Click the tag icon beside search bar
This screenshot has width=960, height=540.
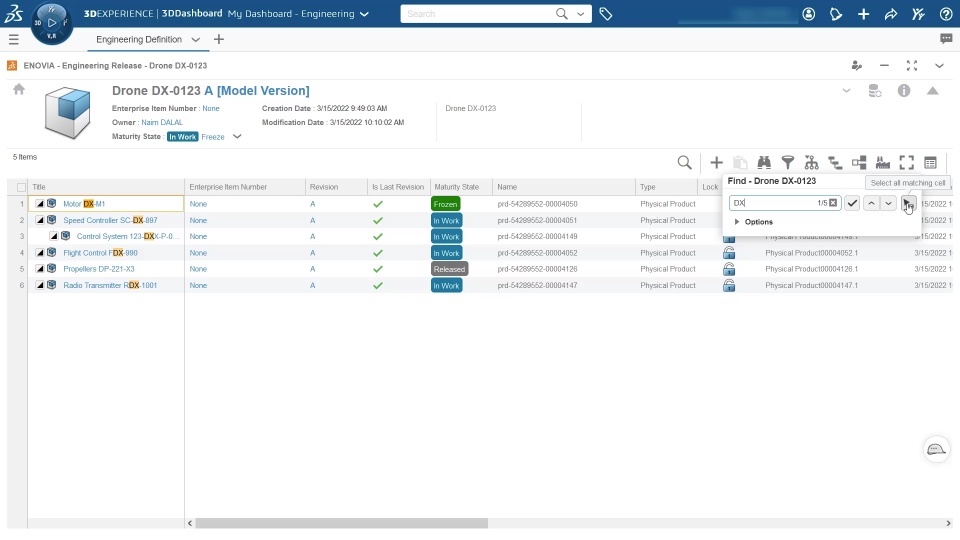click(x=606, y=13)
